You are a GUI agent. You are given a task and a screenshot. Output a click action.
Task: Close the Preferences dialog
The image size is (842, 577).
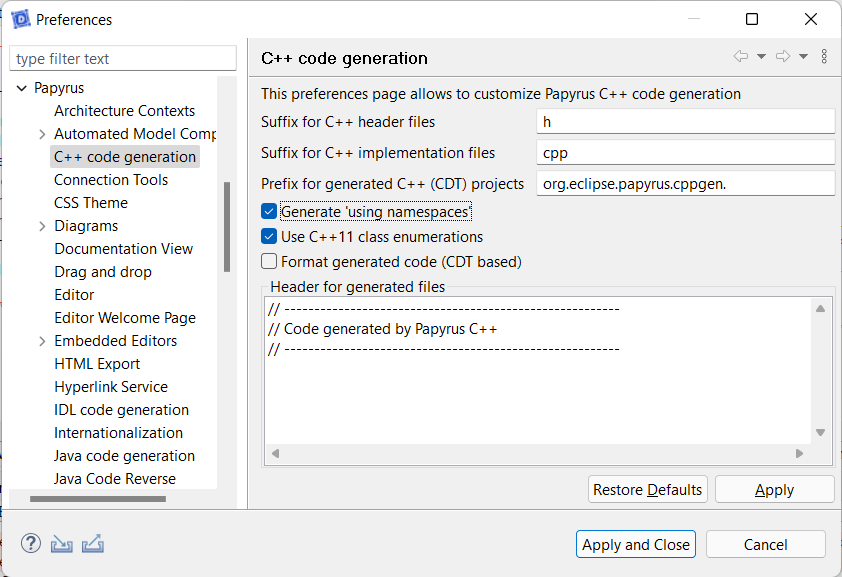pyautogui.click(x=811, y=19)
